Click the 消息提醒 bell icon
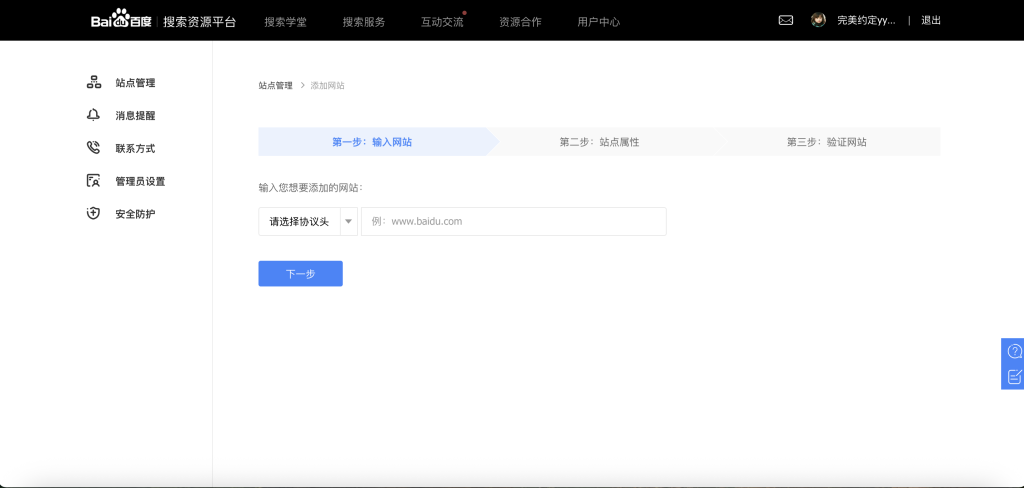 click(x=93, y=115)
